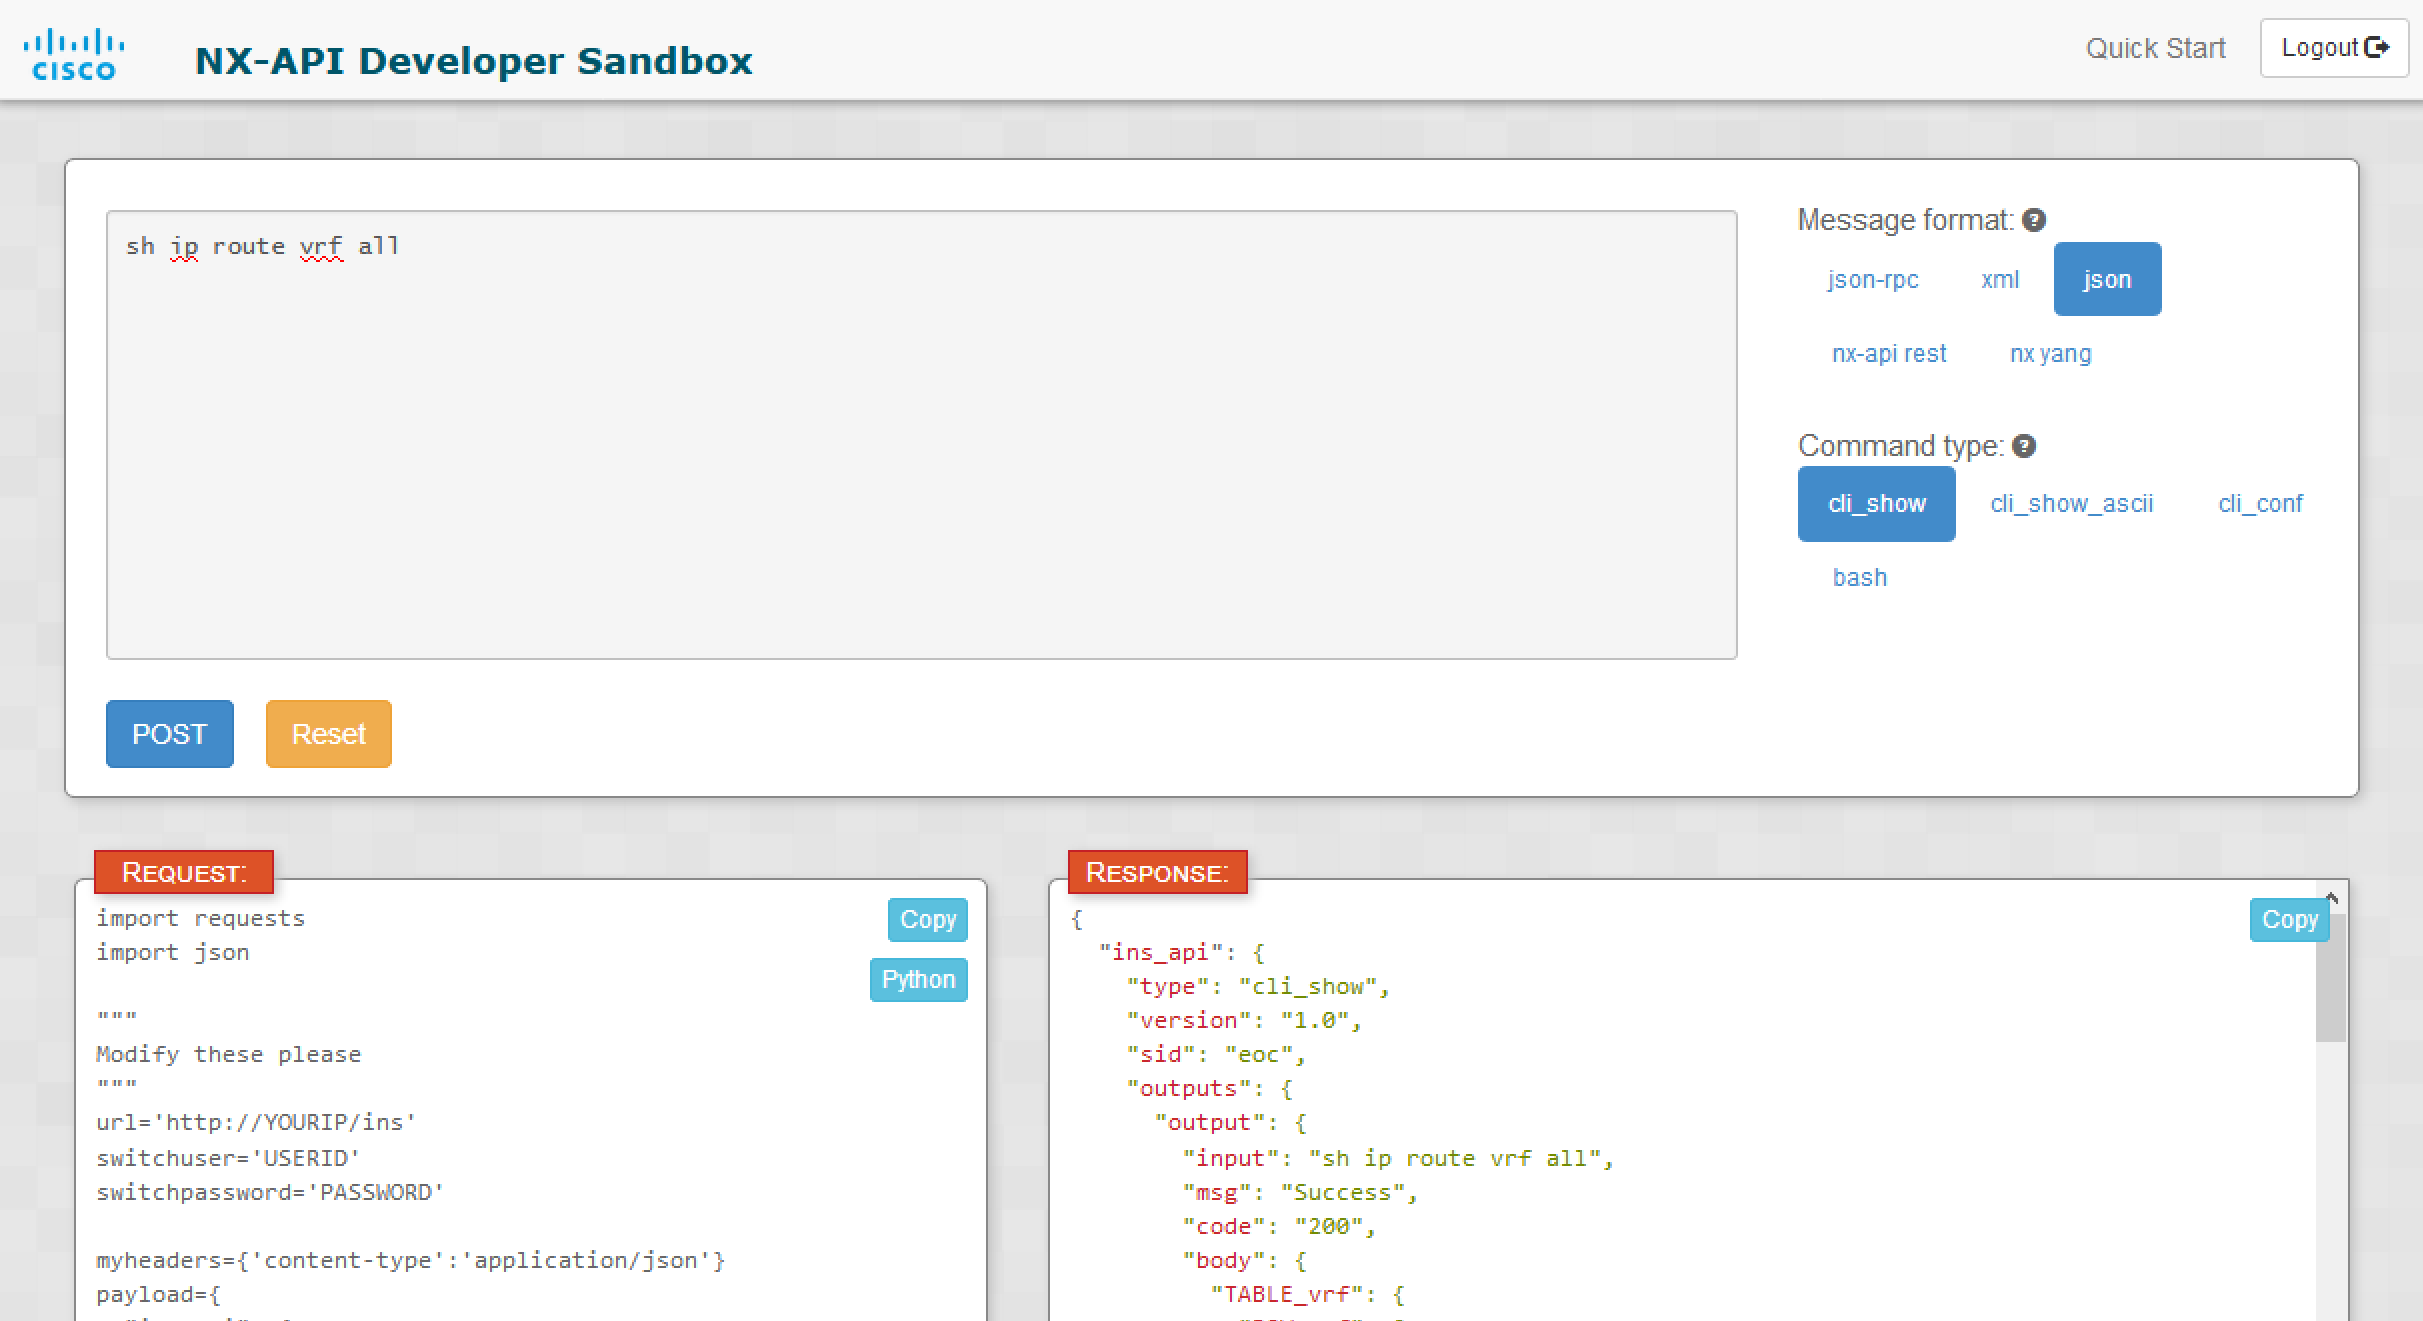Click the NX-API Developer Sandbox title

point(473,61)
